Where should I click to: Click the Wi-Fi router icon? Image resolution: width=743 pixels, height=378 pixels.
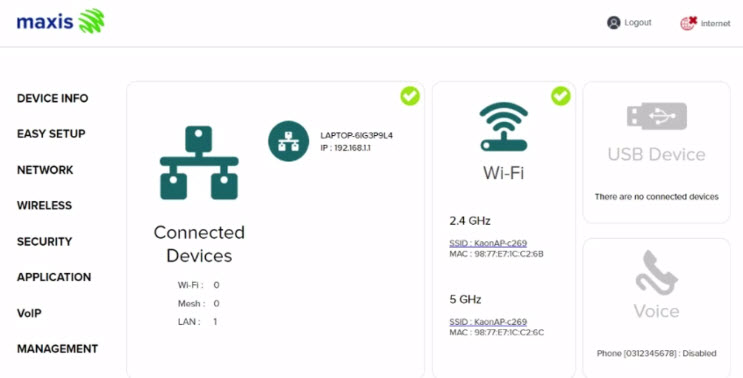(504, 126)
